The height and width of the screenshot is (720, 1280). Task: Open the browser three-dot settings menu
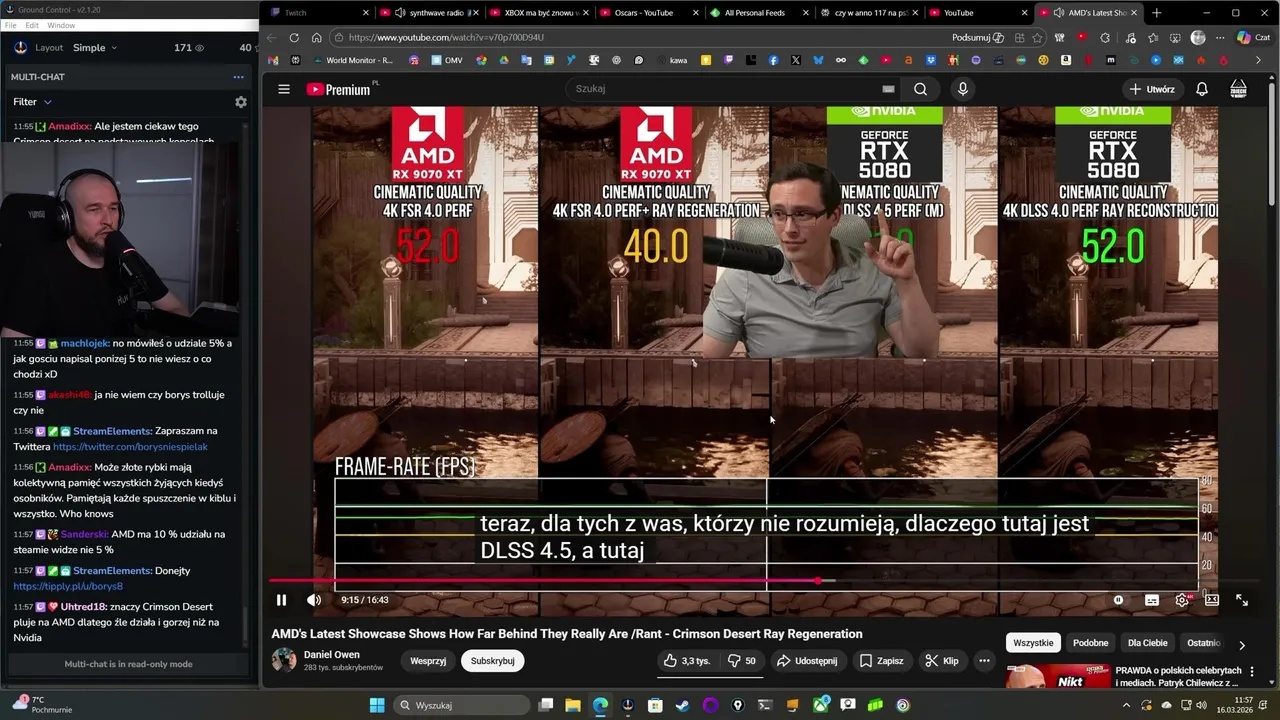(1220, 38)
